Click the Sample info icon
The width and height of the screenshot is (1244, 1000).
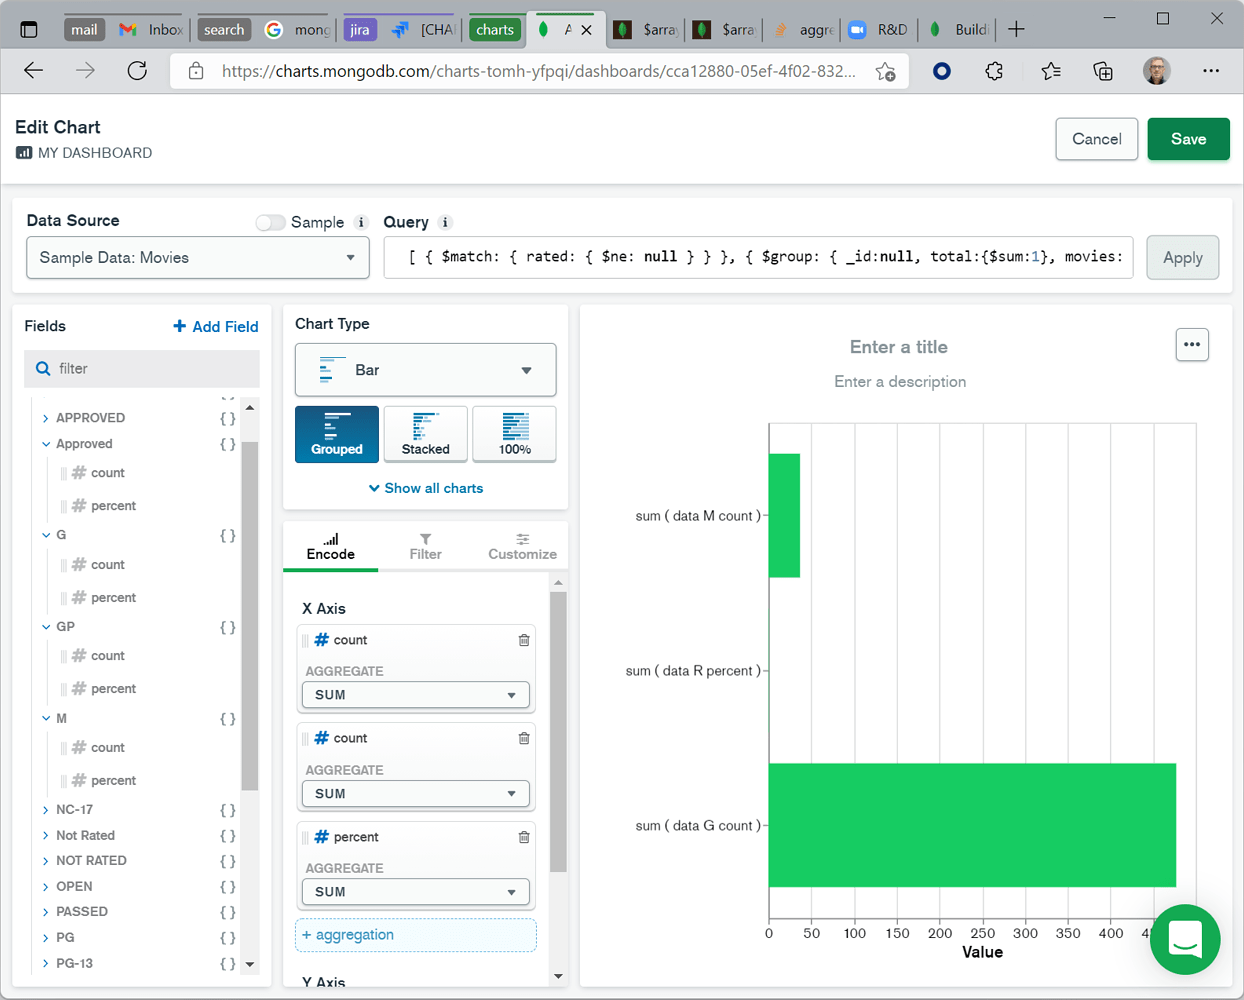point(361,222)
